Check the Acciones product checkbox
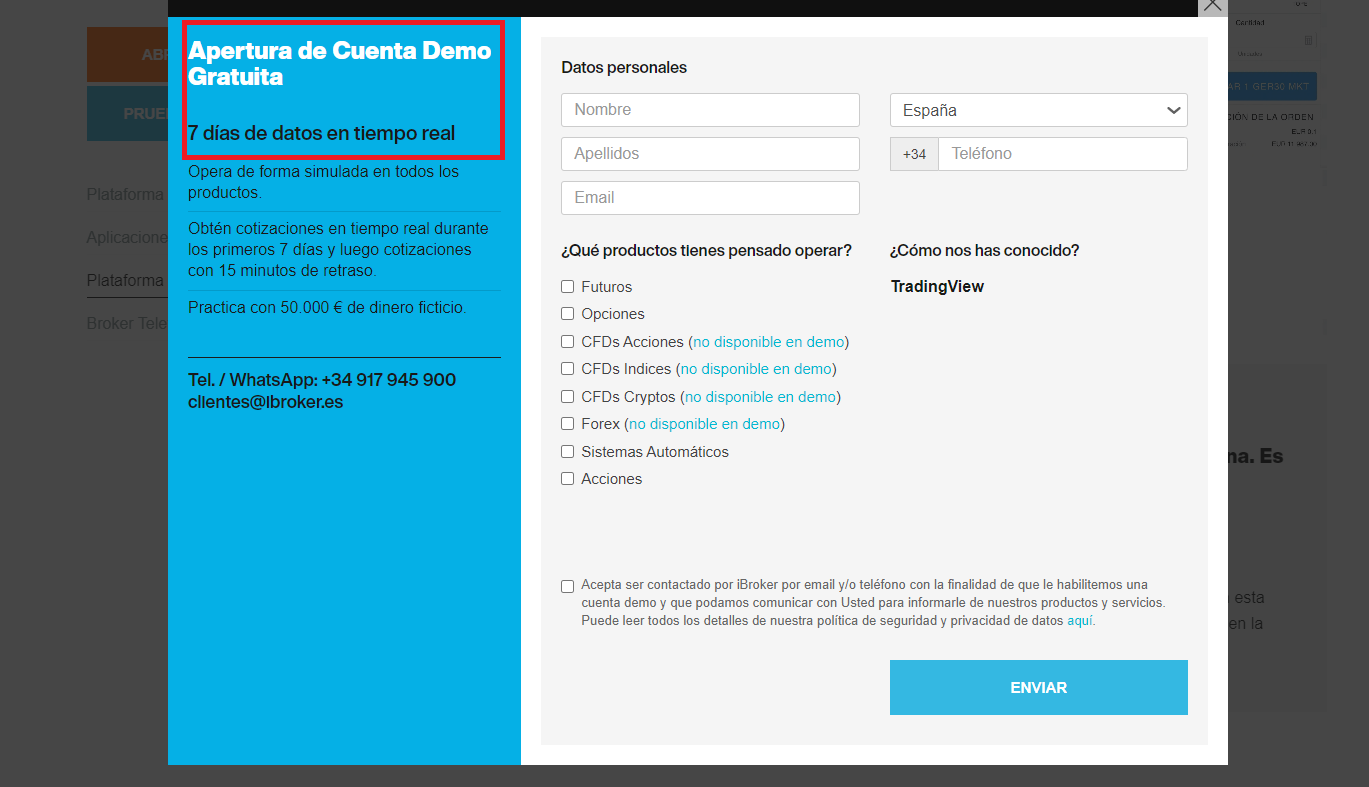1369x787 pixels. pyautogui.click(x=568, y=479)
